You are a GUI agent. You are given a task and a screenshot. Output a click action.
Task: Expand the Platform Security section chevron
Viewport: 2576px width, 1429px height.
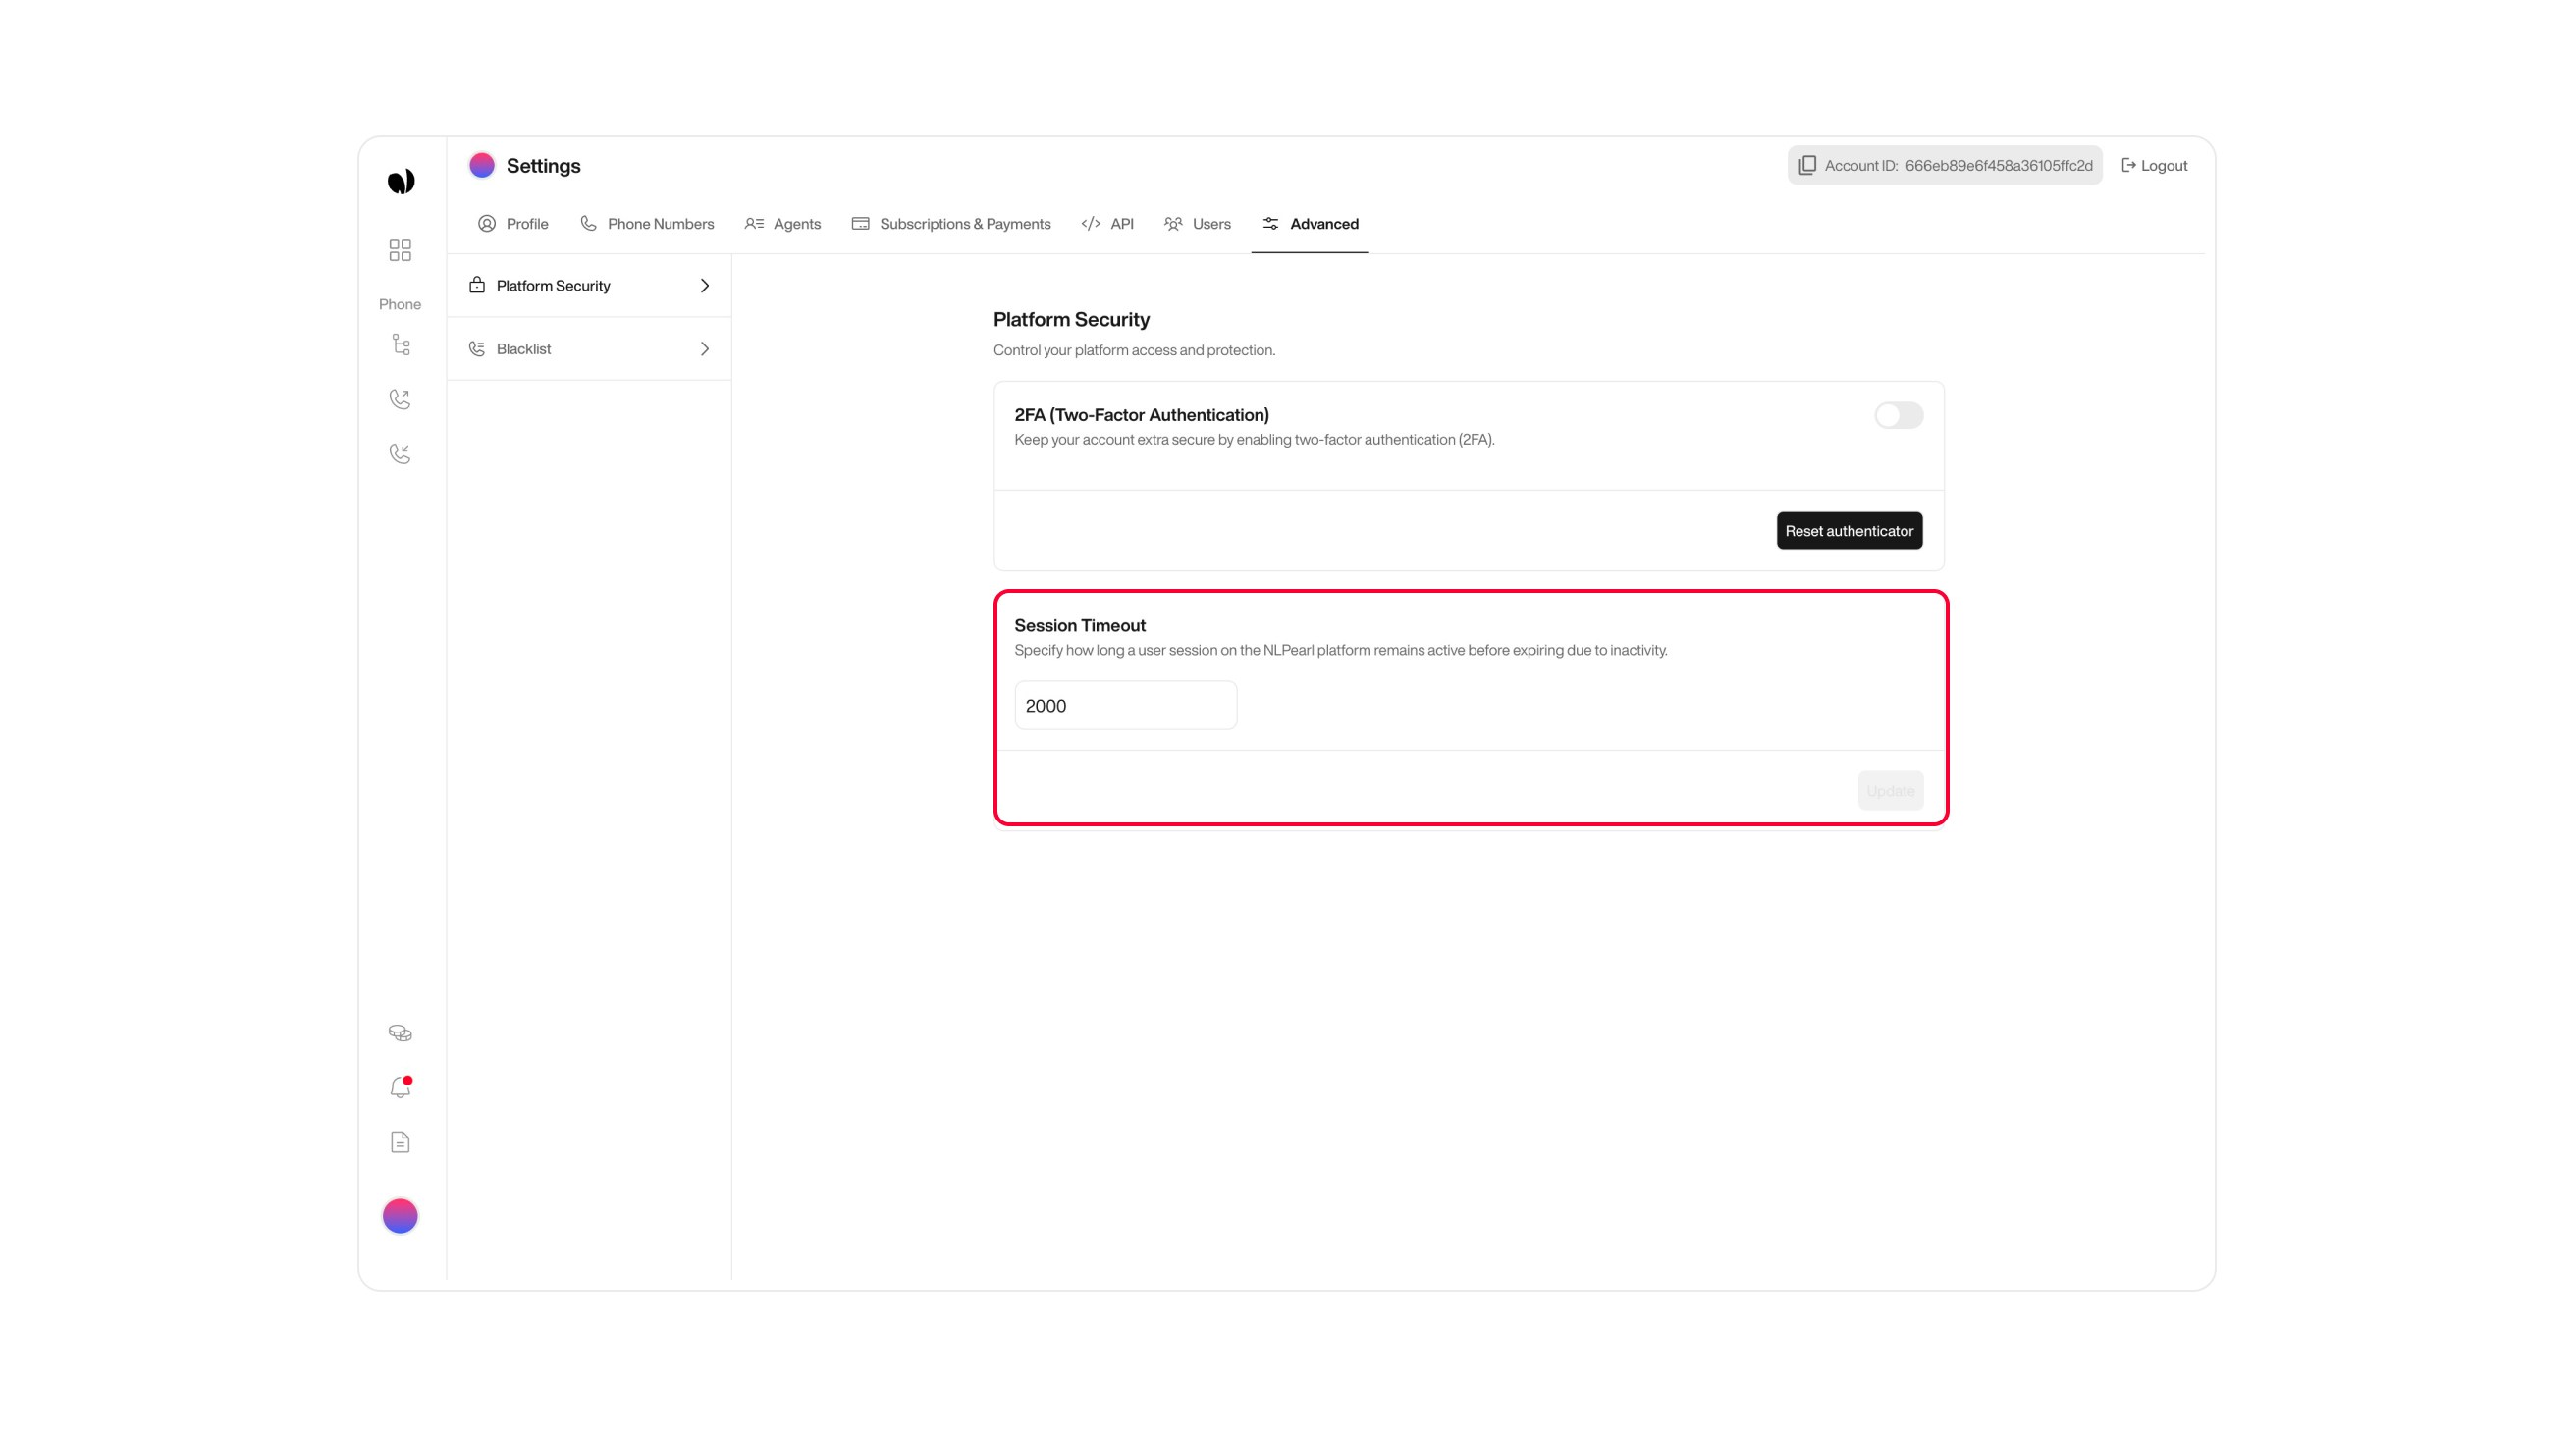704,285
